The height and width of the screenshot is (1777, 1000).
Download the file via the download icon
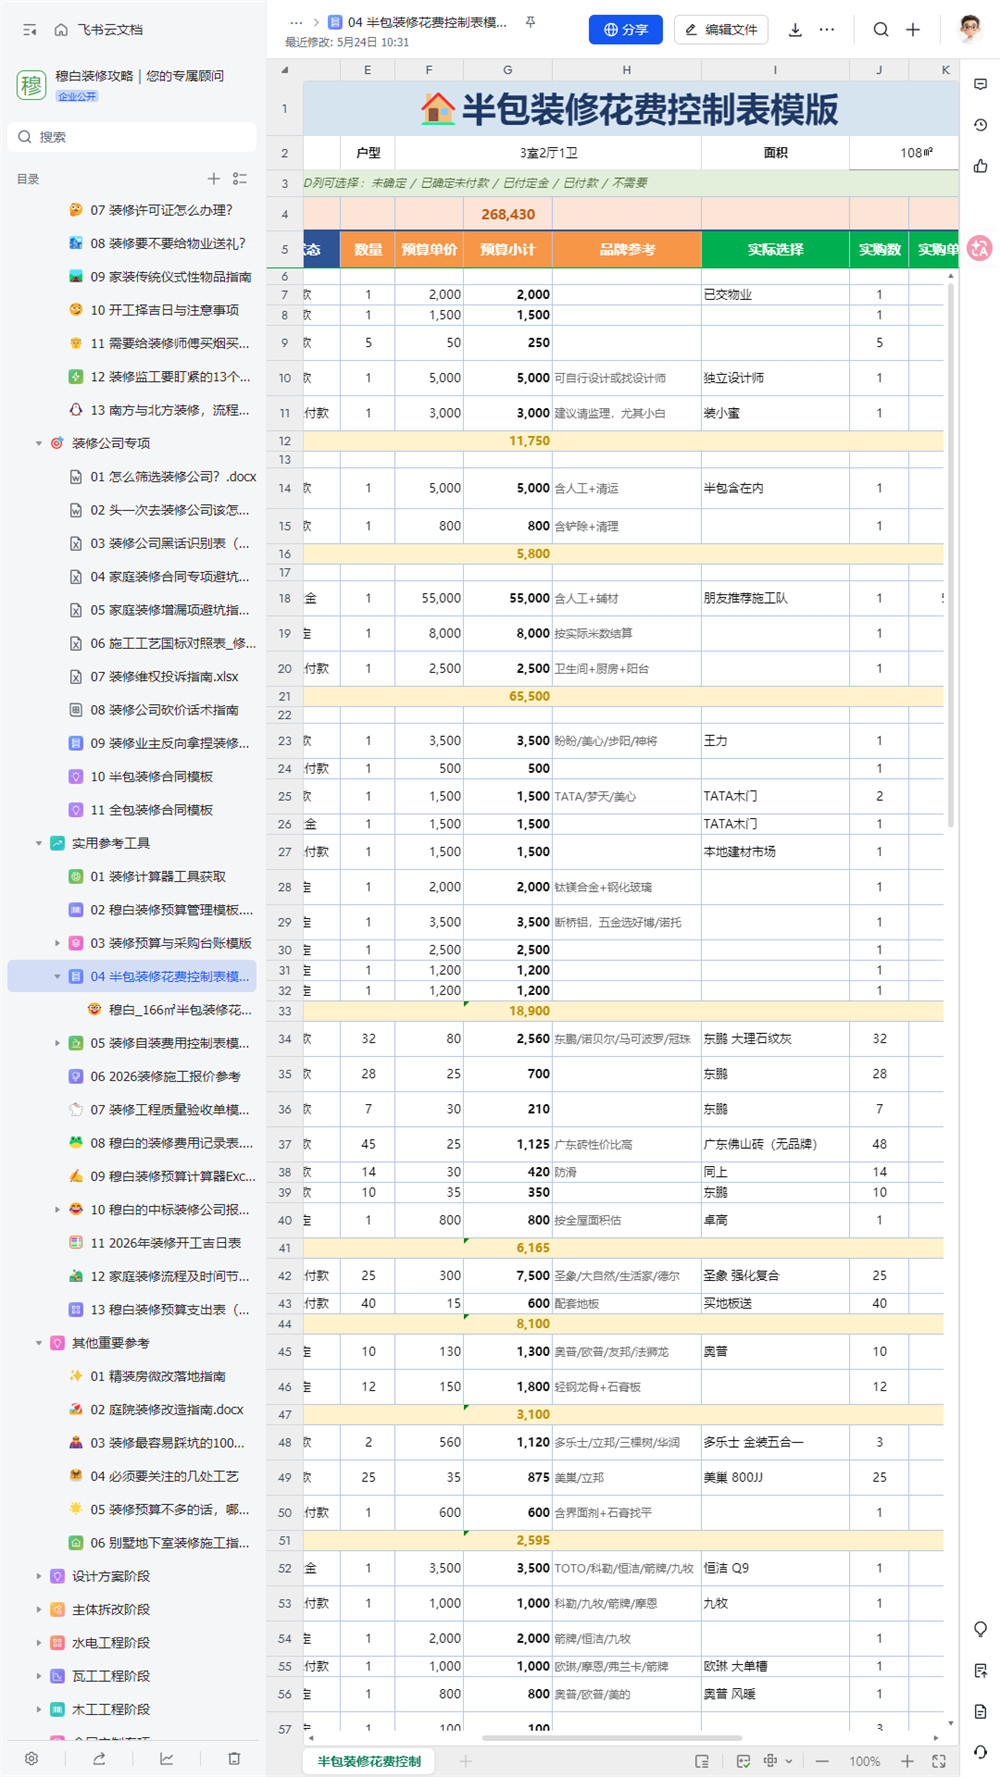795,30
